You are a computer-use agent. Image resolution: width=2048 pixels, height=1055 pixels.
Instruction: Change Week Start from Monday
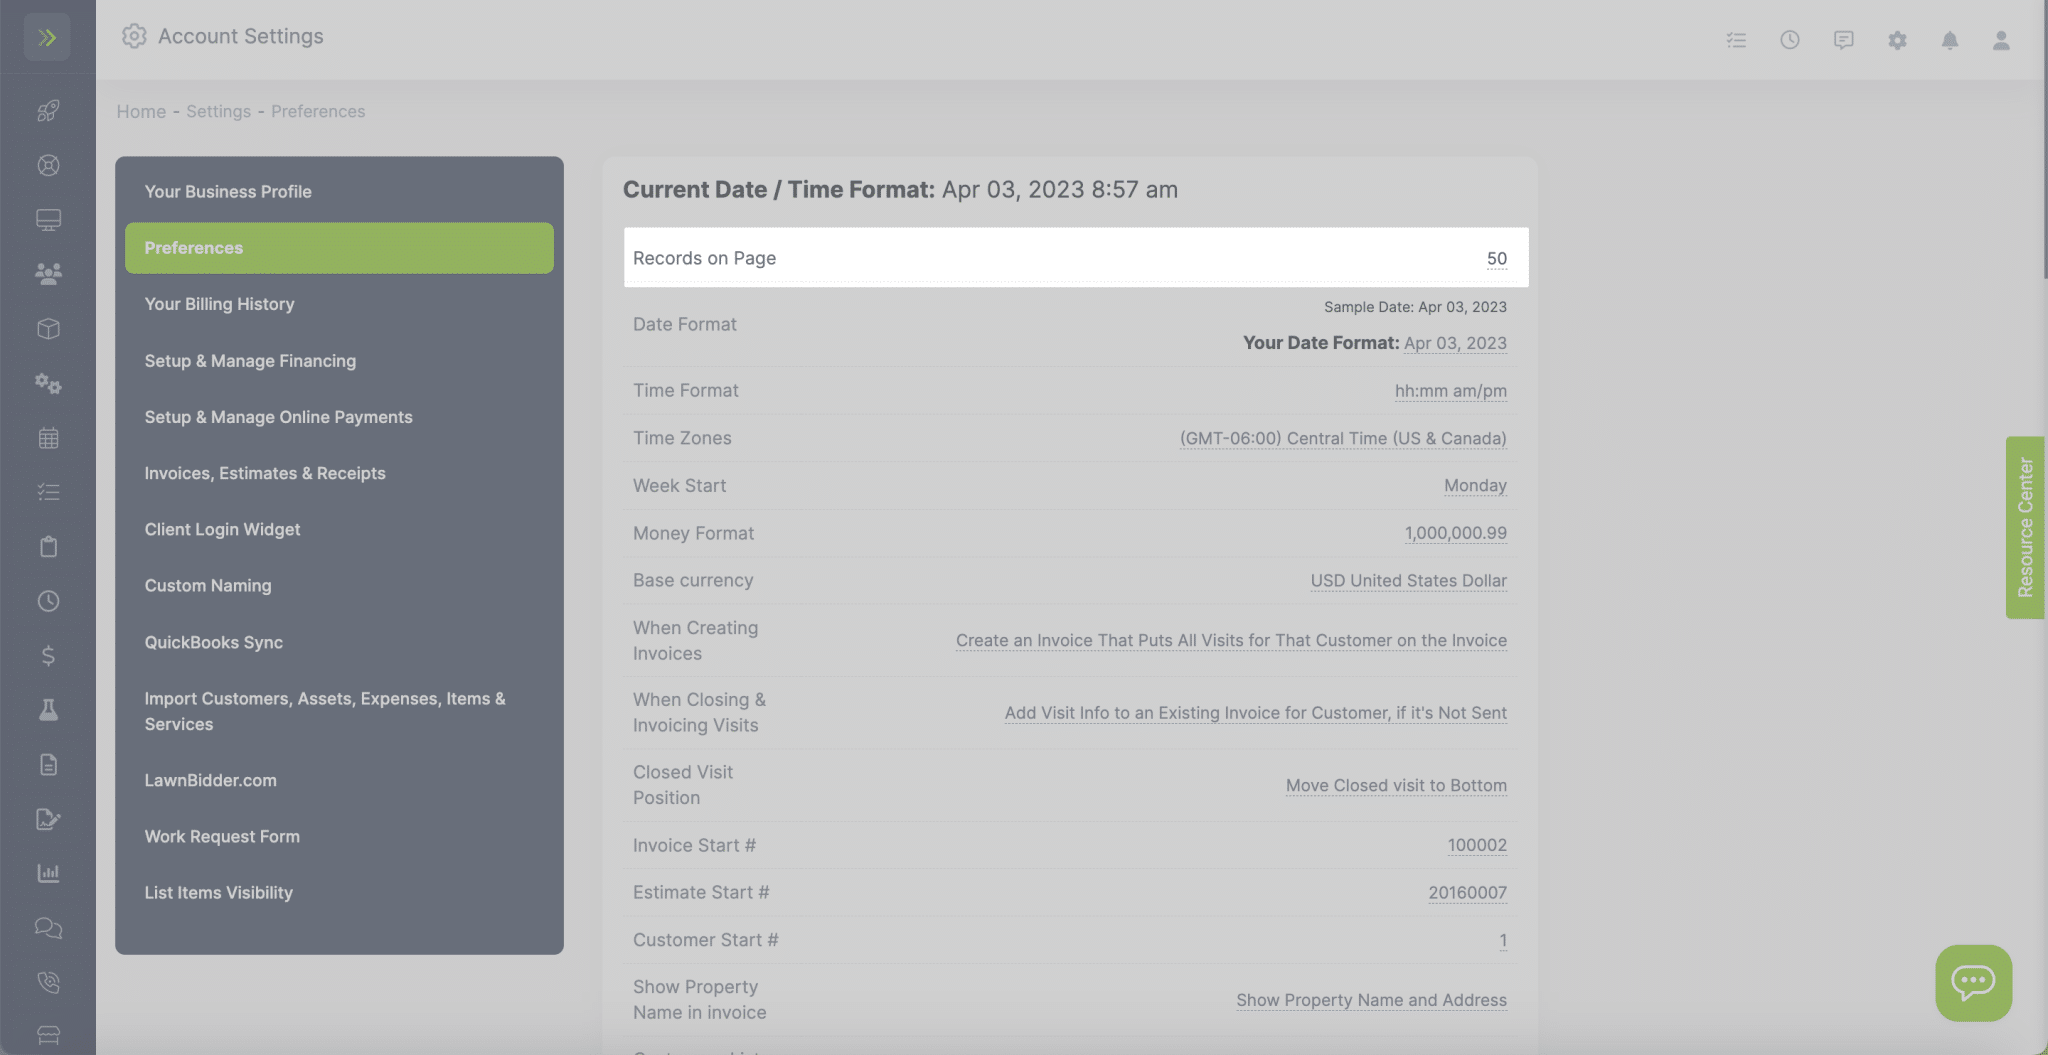point(1474,485)
